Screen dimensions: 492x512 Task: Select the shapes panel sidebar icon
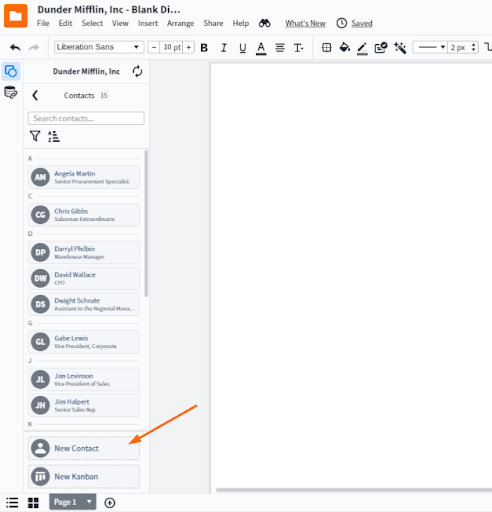click(11, 71)
